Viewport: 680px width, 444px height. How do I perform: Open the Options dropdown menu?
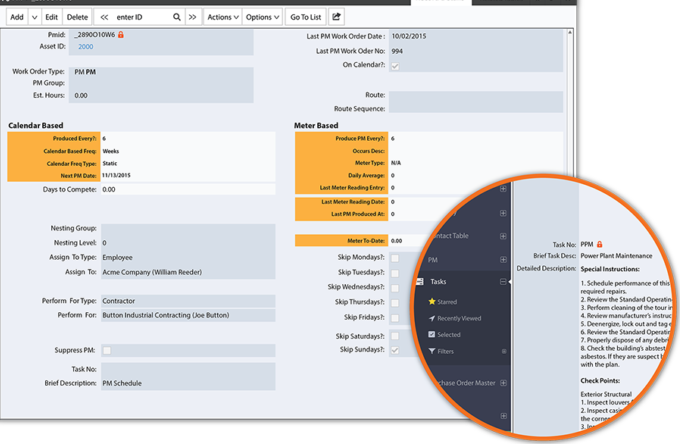pyautogui.click(x=262, y=17)
